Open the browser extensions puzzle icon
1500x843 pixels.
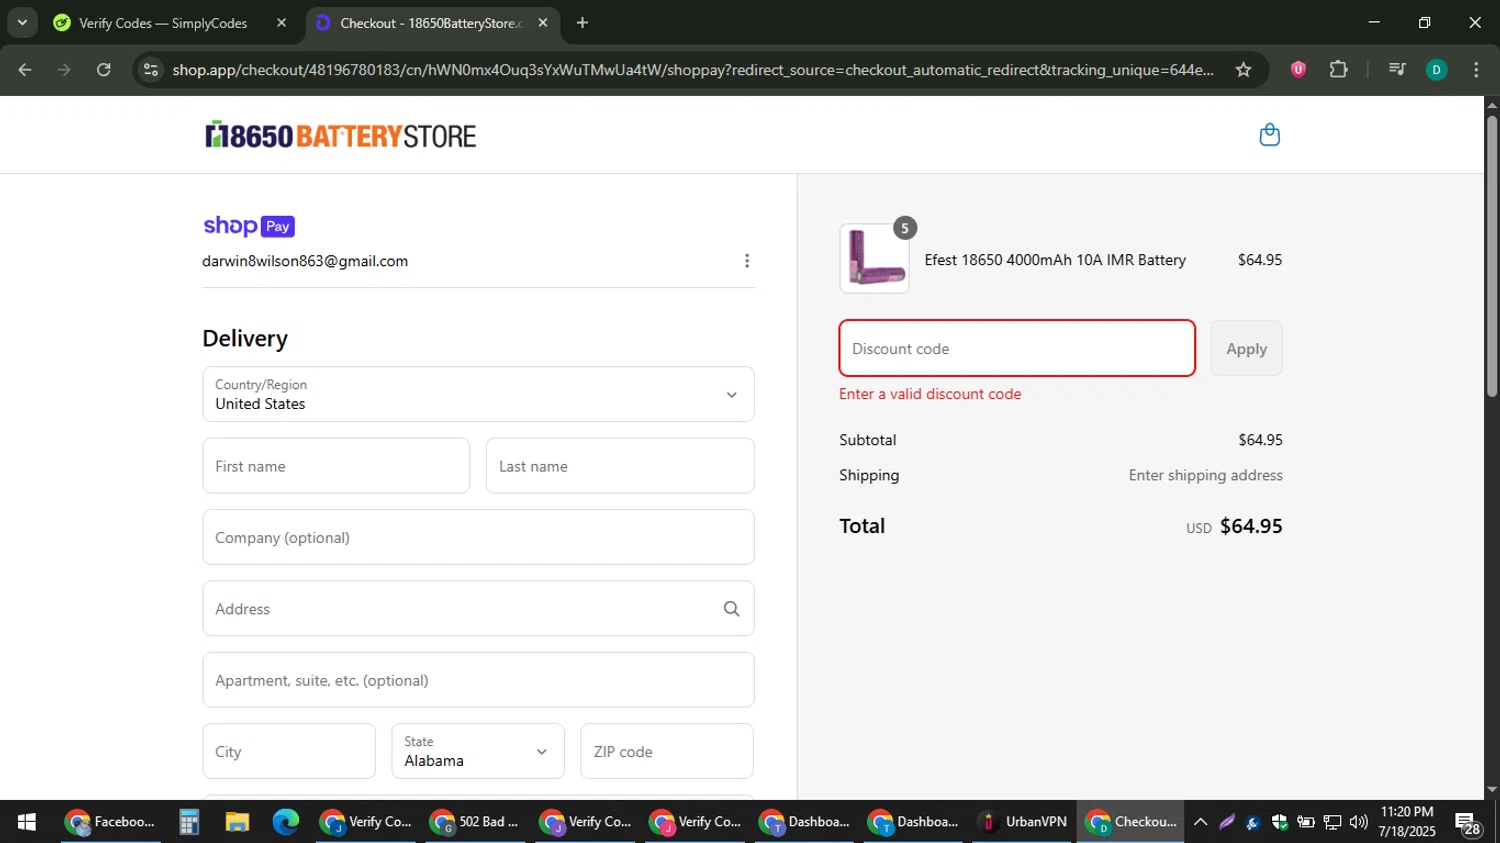pos(1338,70)
